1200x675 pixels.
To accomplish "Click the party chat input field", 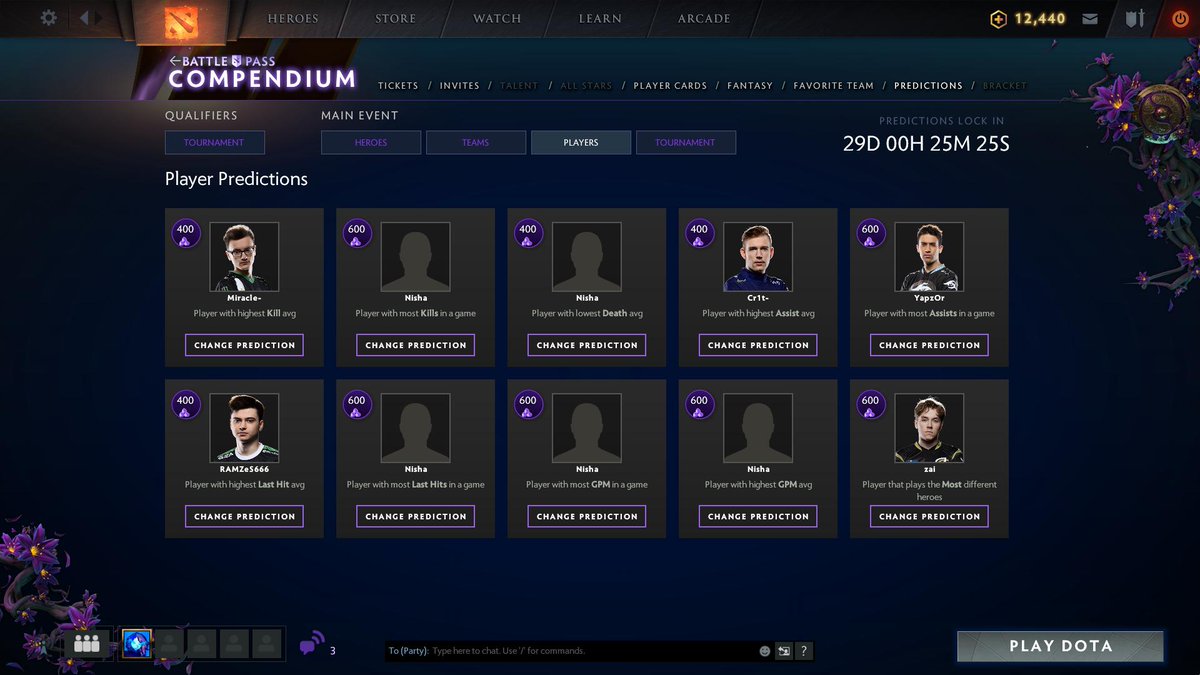I will point(590,651).
